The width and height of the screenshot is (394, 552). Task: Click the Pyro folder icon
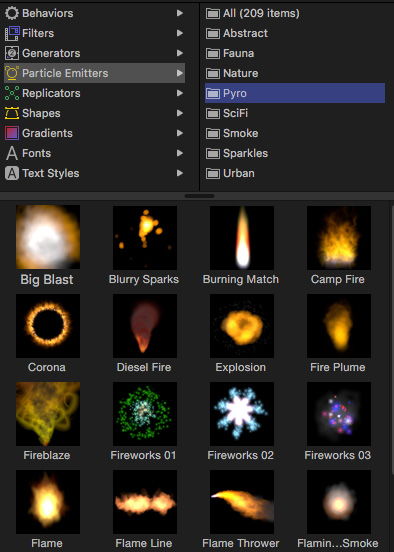click(x=213, y=94)
